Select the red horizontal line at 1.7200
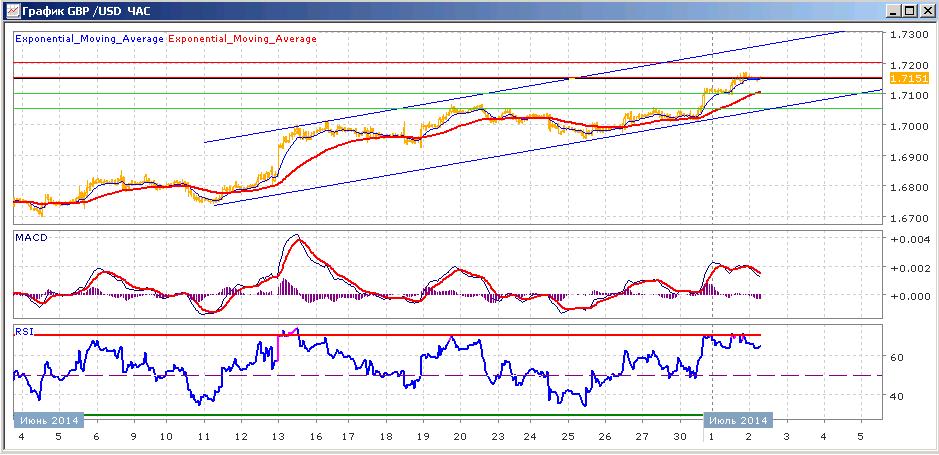Viewport: 939px width, 455px height. 447,62
